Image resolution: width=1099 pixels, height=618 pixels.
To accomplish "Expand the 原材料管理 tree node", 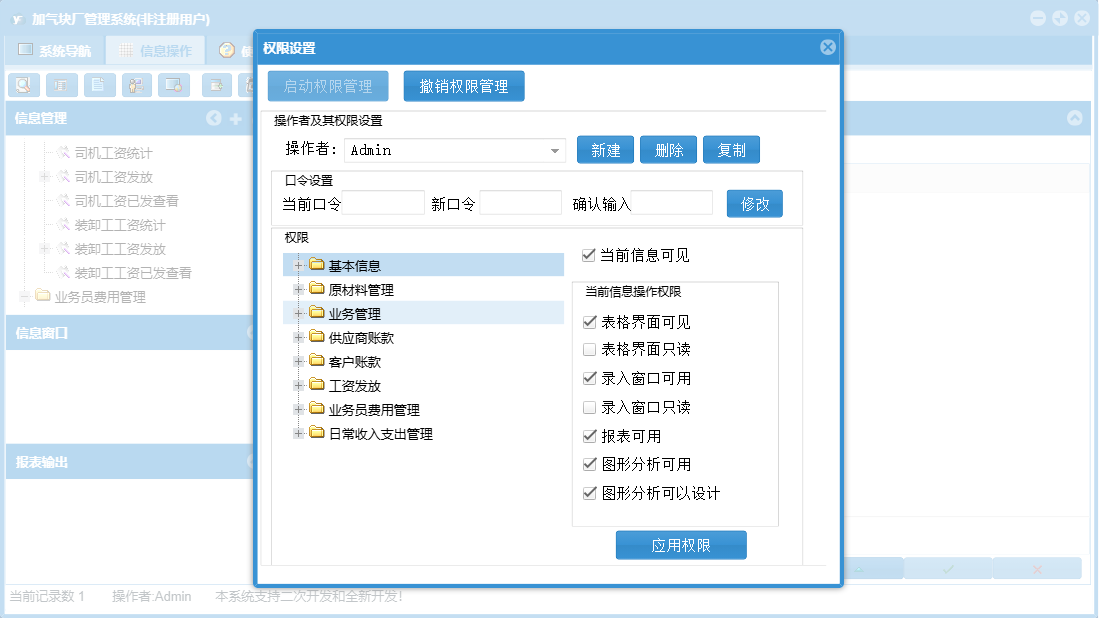I will [298, 289].
